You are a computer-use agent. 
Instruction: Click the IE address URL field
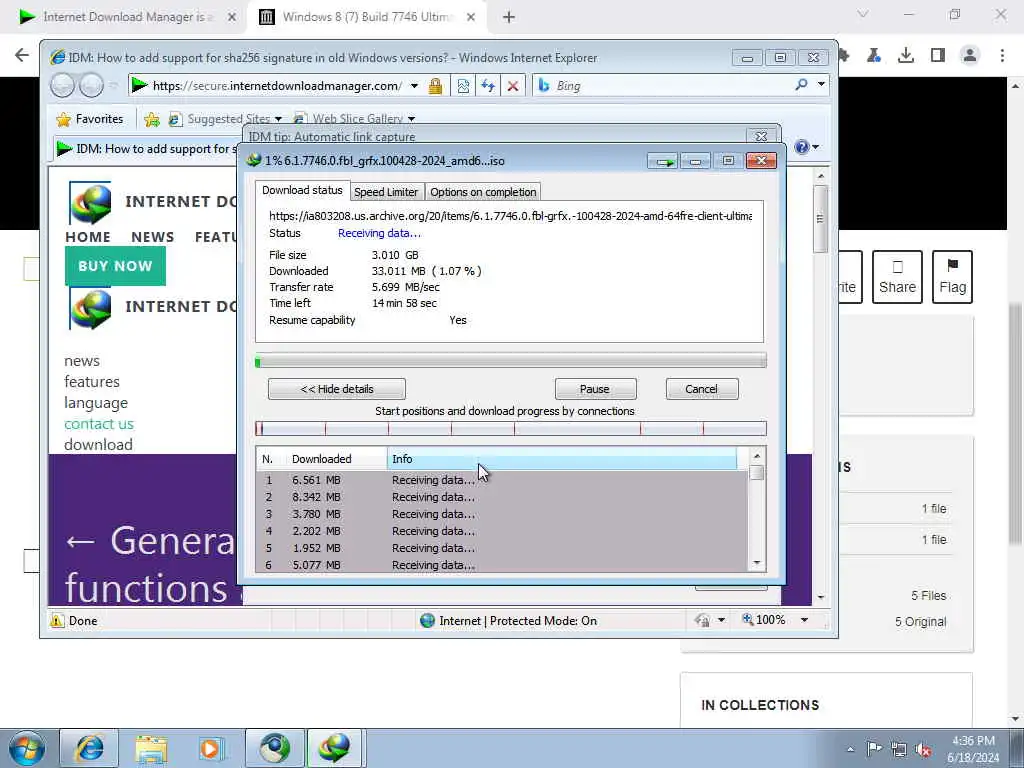278,86
